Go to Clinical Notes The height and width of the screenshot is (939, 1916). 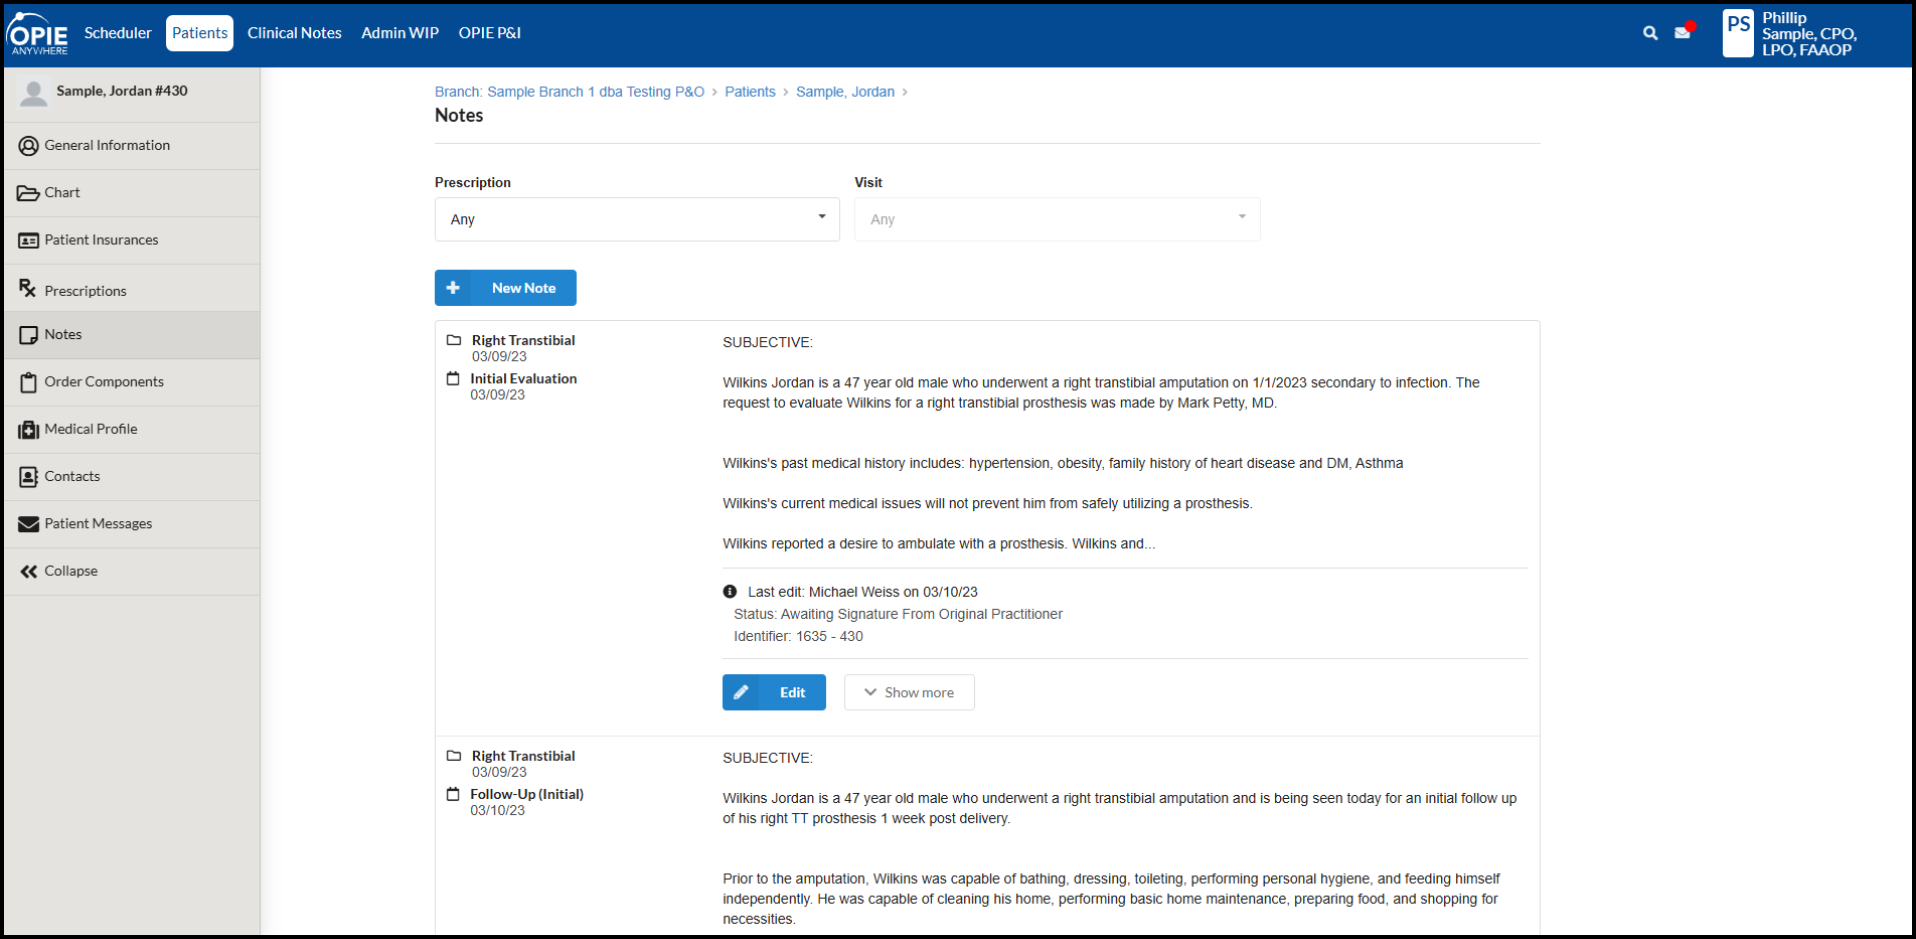(295, 33)
